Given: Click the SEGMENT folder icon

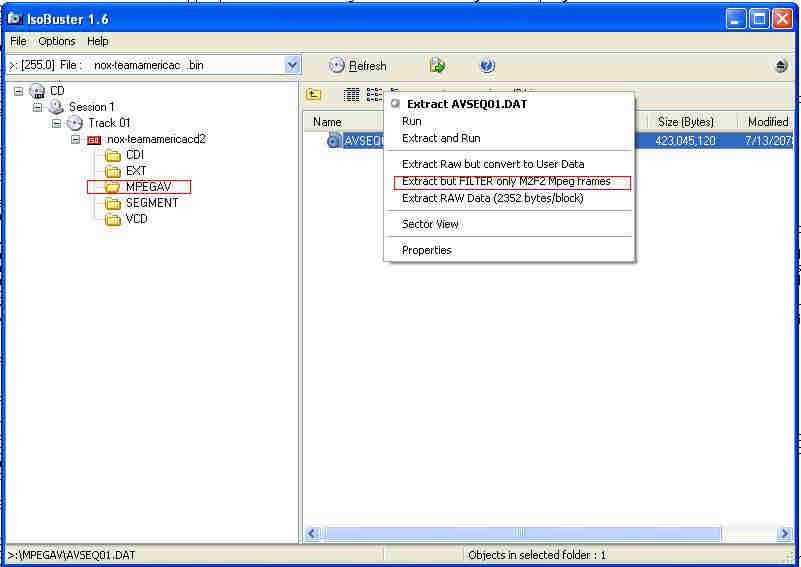Looking at the screenshot, I should point(112,203).
